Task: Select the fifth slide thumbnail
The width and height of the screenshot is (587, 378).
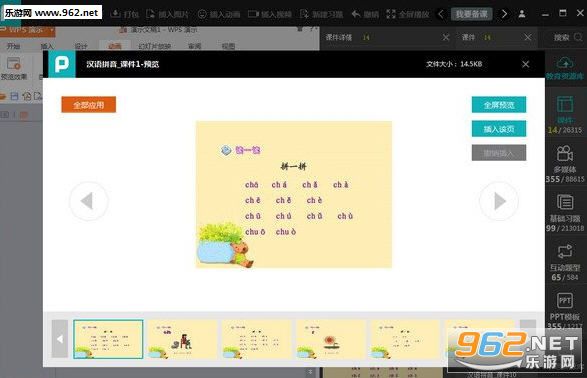Action: [x=405, y=339]
